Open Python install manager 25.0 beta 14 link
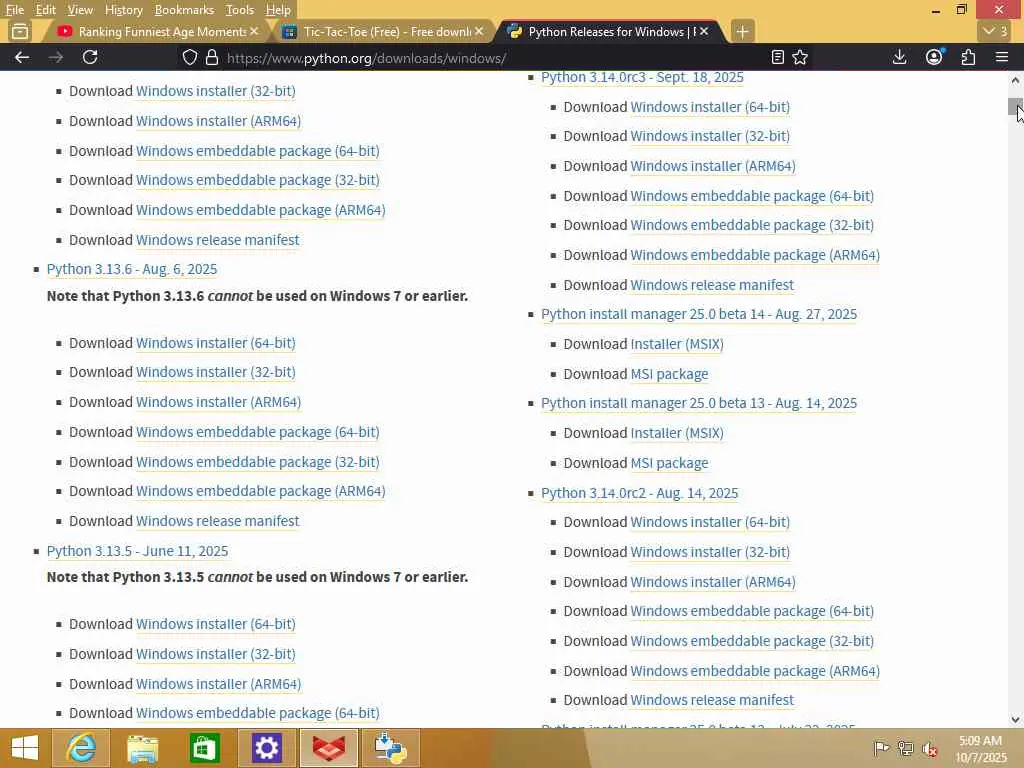Image resolution: width=1024 pixels, height=768 pixels. tap(699, 314)
